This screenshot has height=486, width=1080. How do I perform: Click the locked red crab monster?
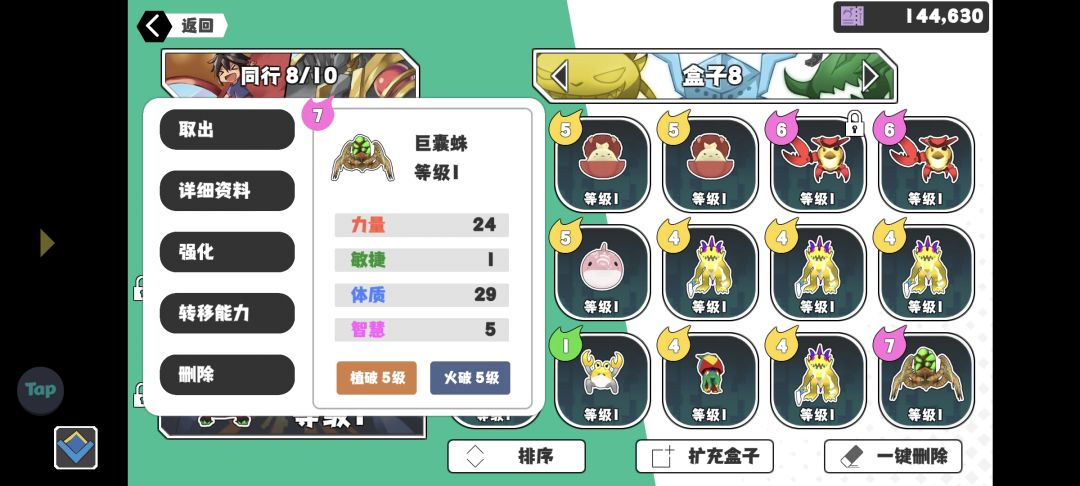tap(817, 164)
